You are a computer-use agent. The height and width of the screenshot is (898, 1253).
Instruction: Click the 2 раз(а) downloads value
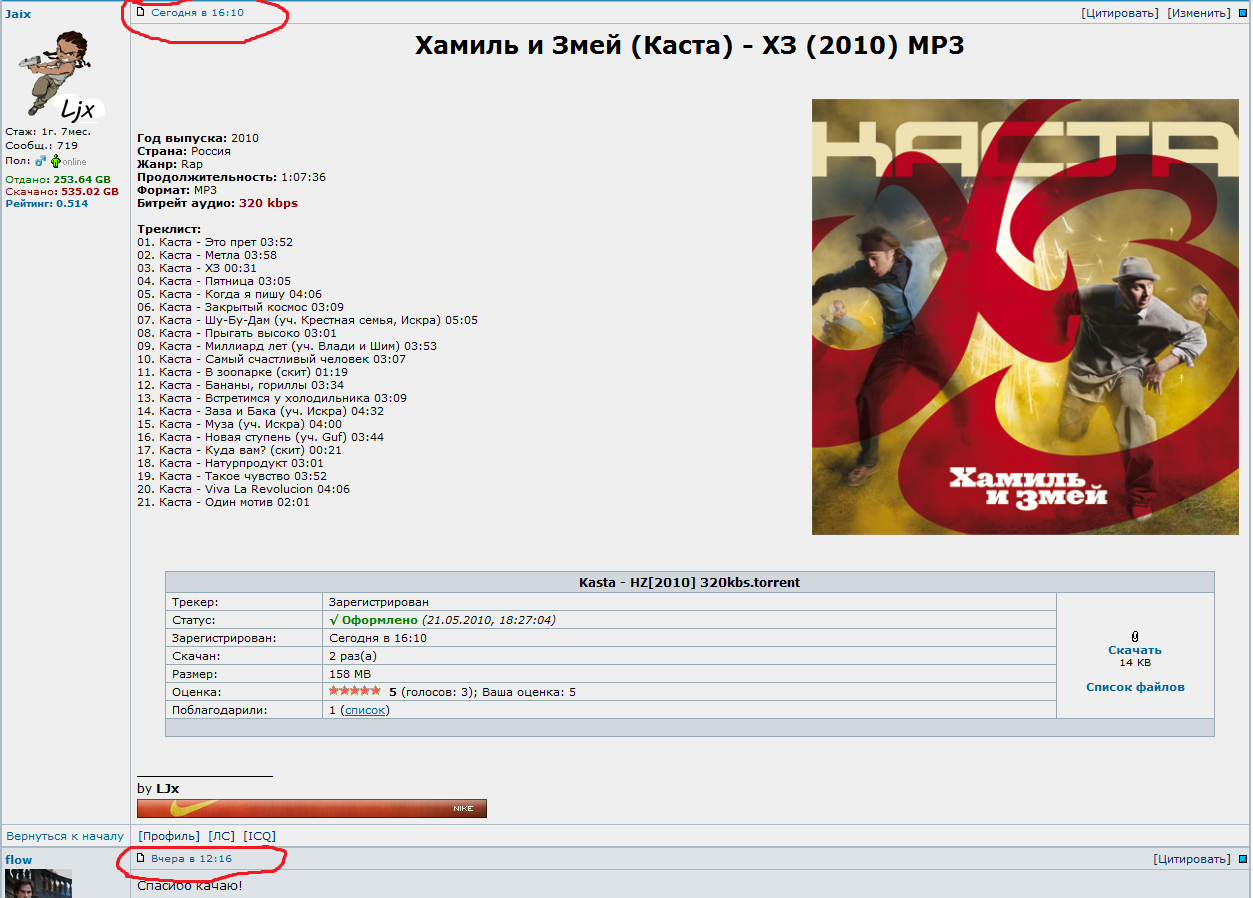tap(352, 656)
